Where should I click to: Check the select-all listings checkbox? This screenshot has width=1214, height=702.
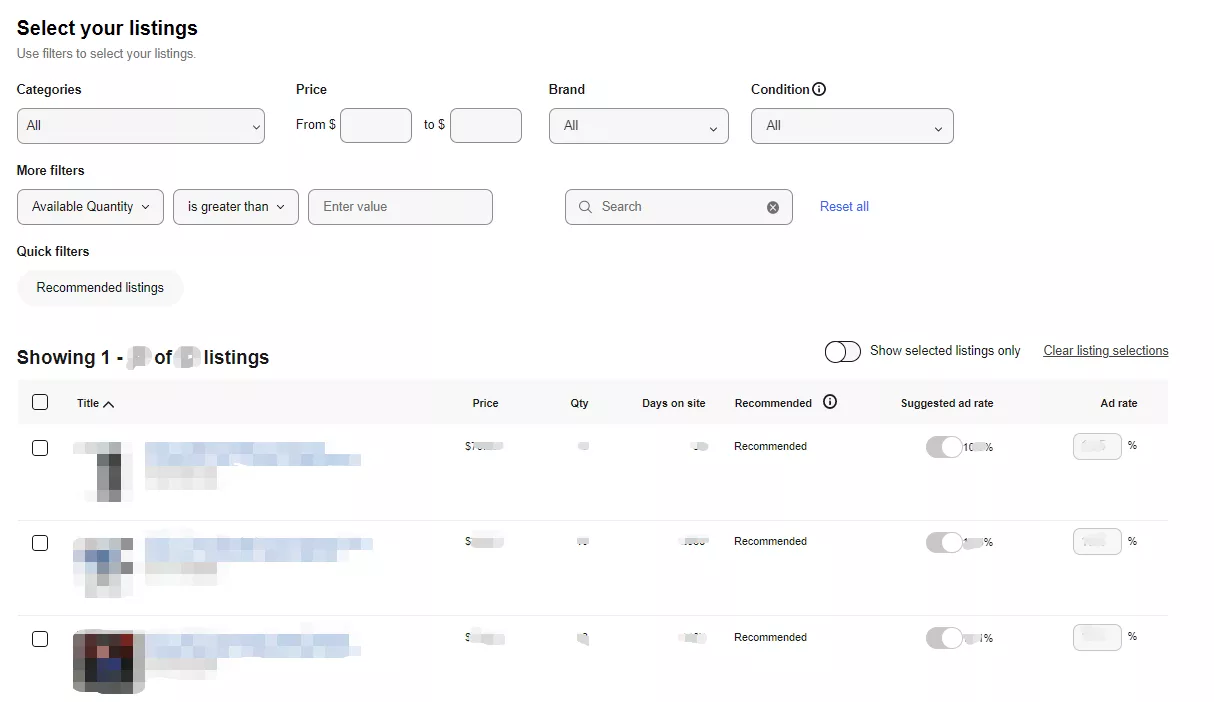pos(40,402)
